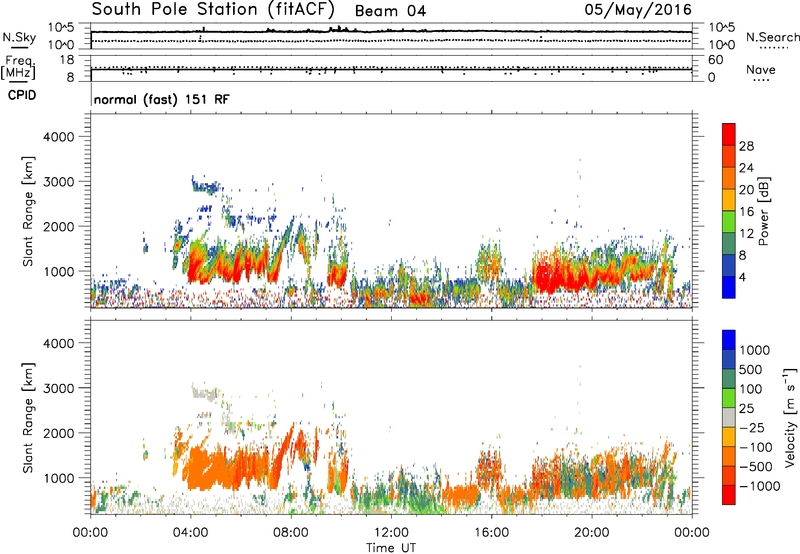Click the "04:00" time tick label

190,533
